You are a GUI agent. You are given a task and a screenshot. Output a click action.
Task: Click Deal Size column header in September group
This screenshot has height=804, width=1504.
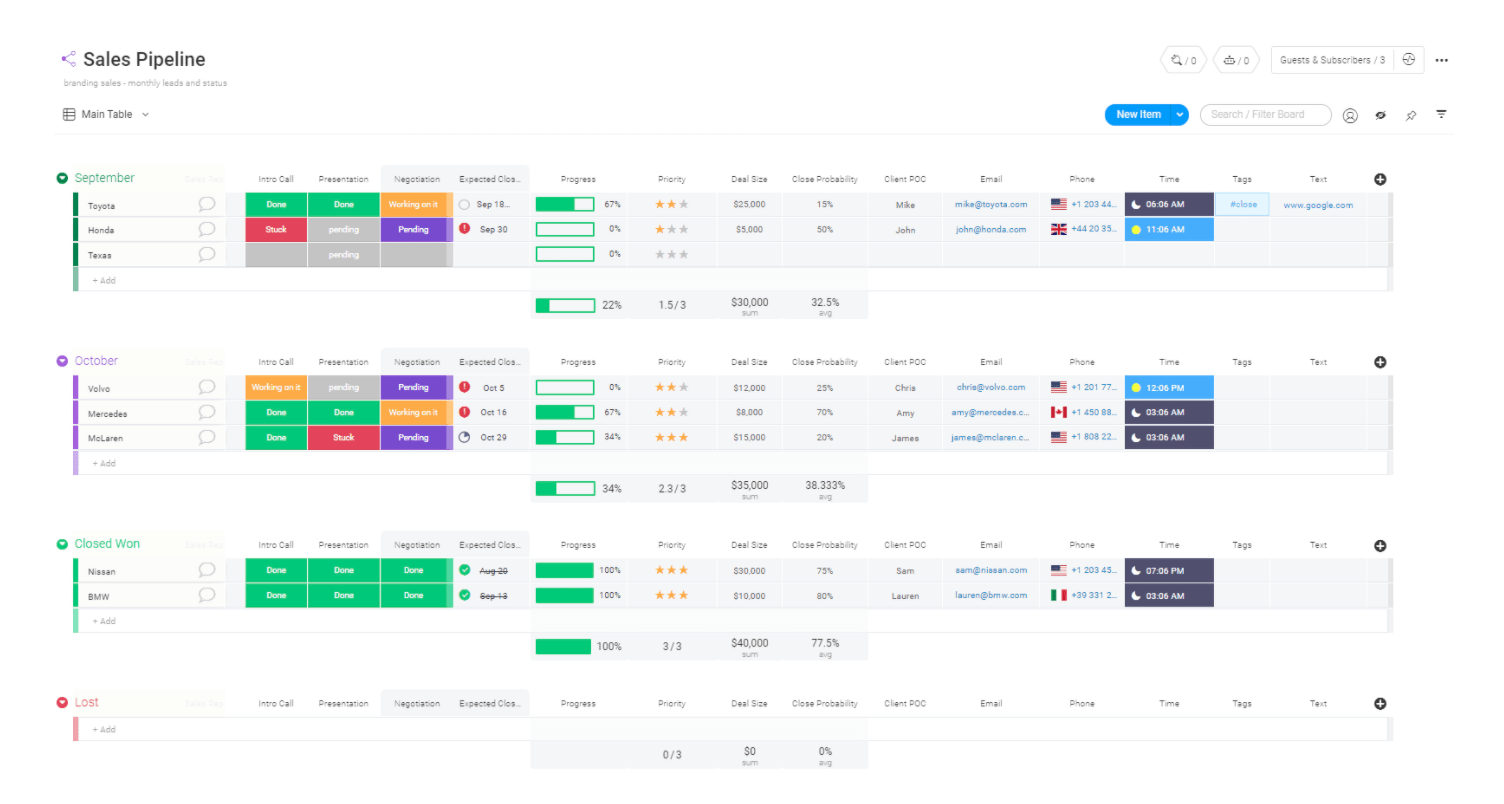[749, 180]
